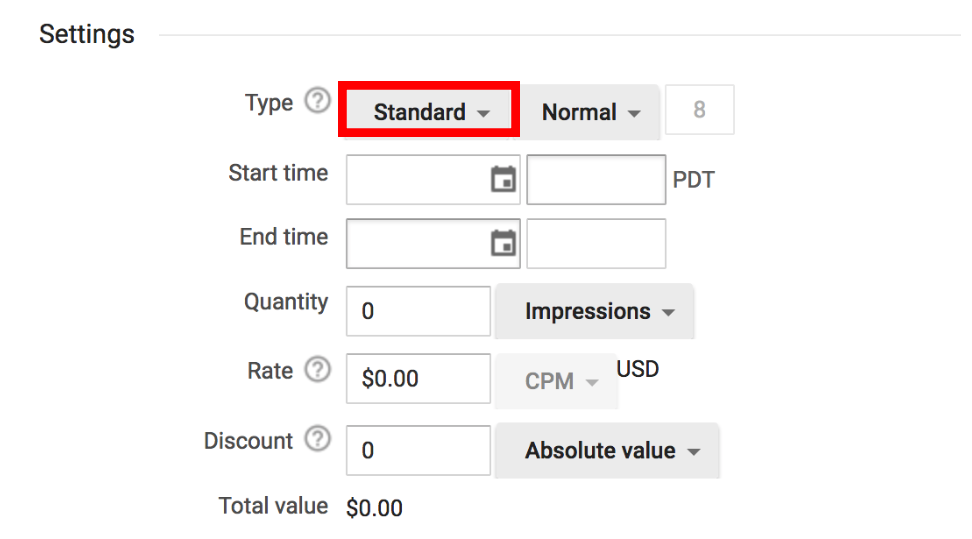Screen dimensions: 972x539
Task: Click the Start time date field
Action: coord(433,179)
